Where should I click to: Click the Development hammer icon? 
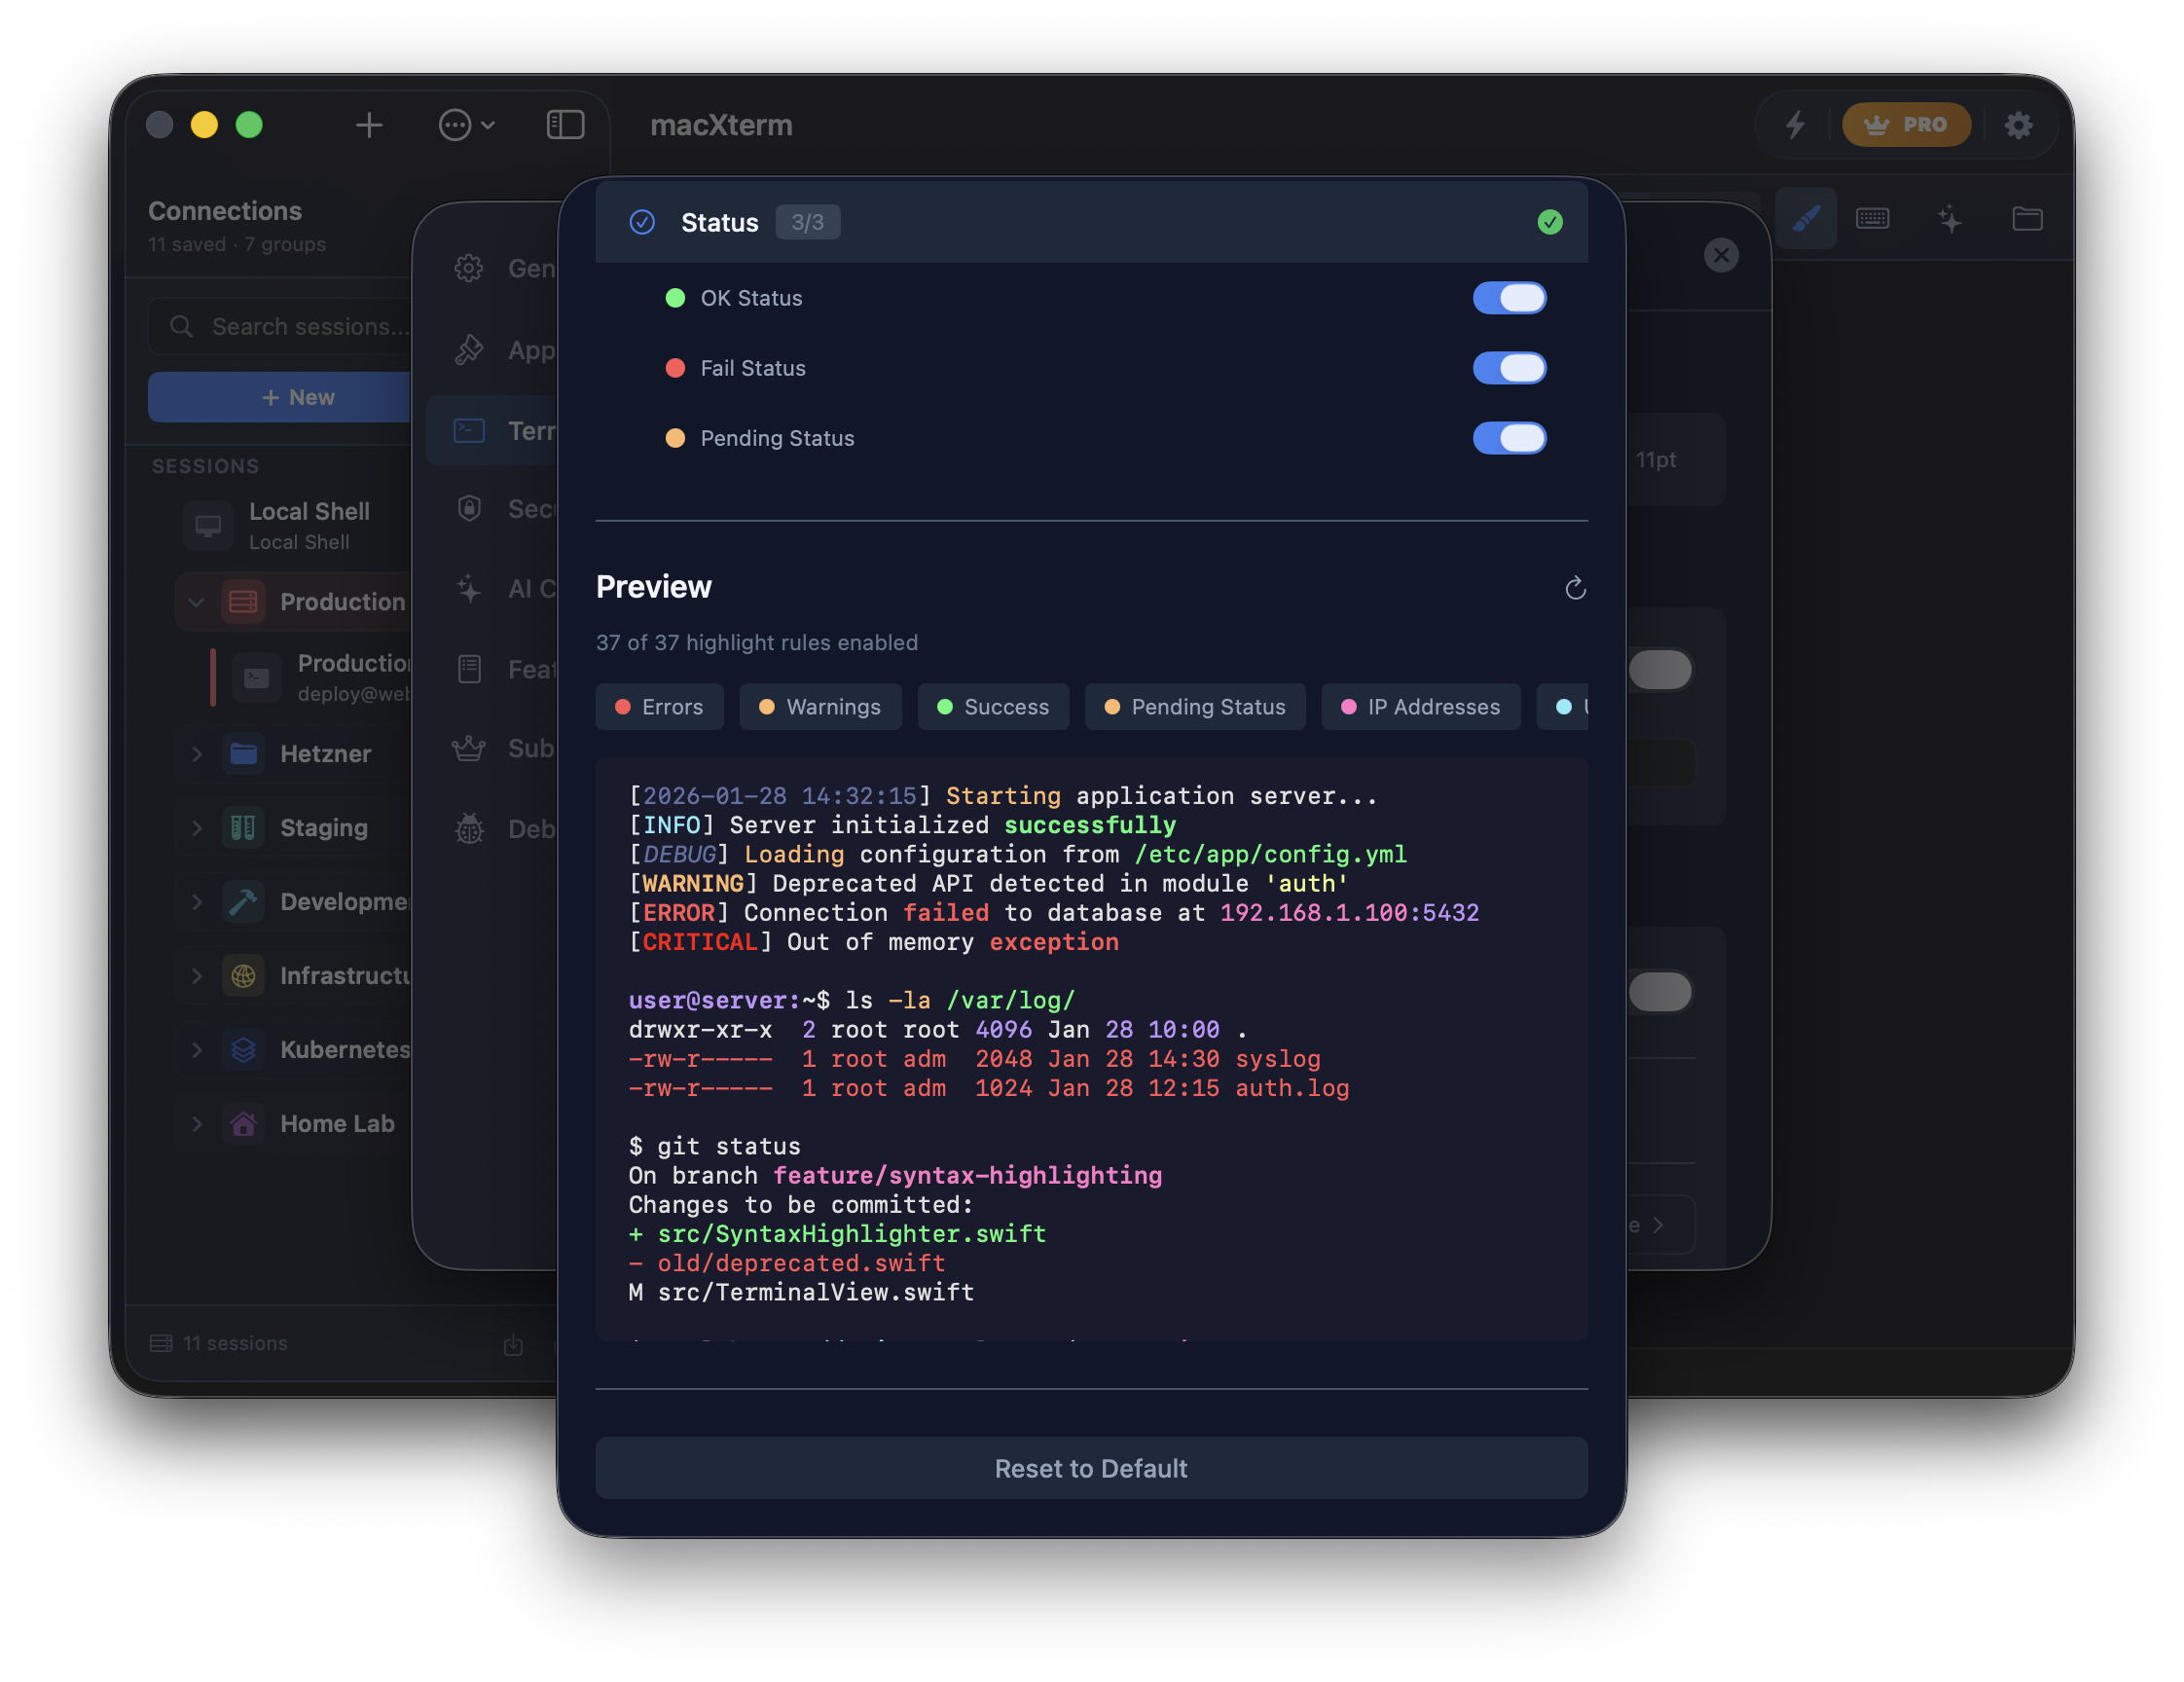(x=243, y=902)
